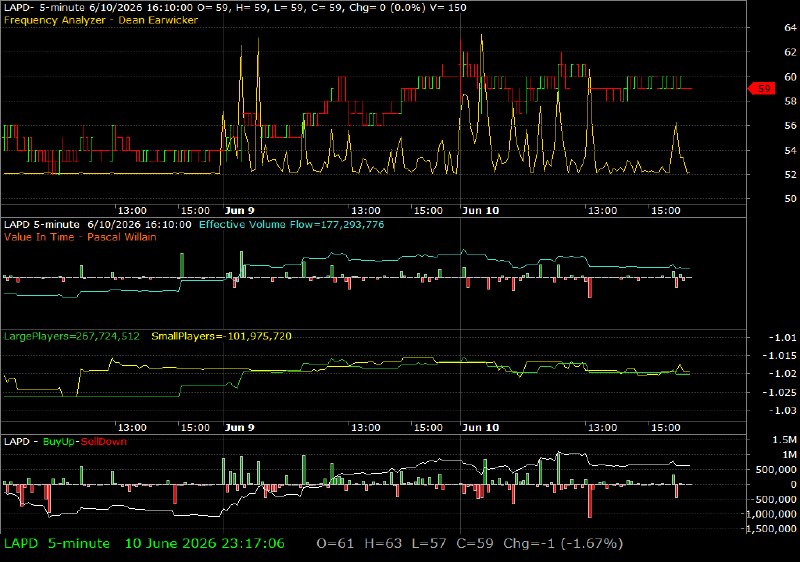The image size is (800, 562).
Task: Click the 64 price level on the axis
Action: click(790, 28)
